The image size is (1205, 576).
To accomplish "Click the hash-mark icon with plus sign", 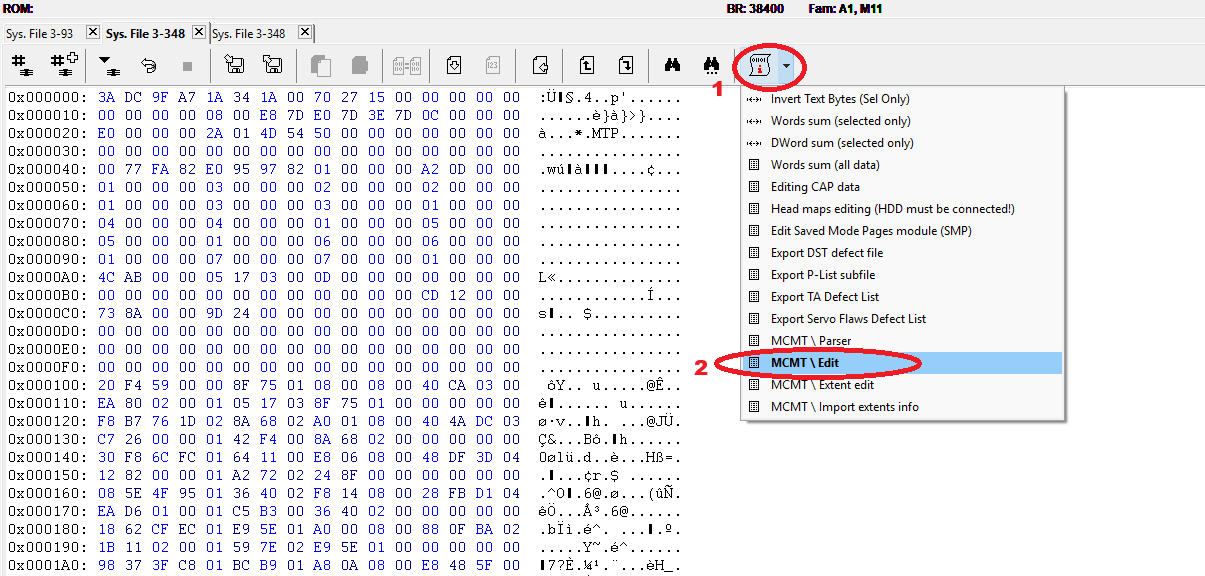I will coord(63,66).
